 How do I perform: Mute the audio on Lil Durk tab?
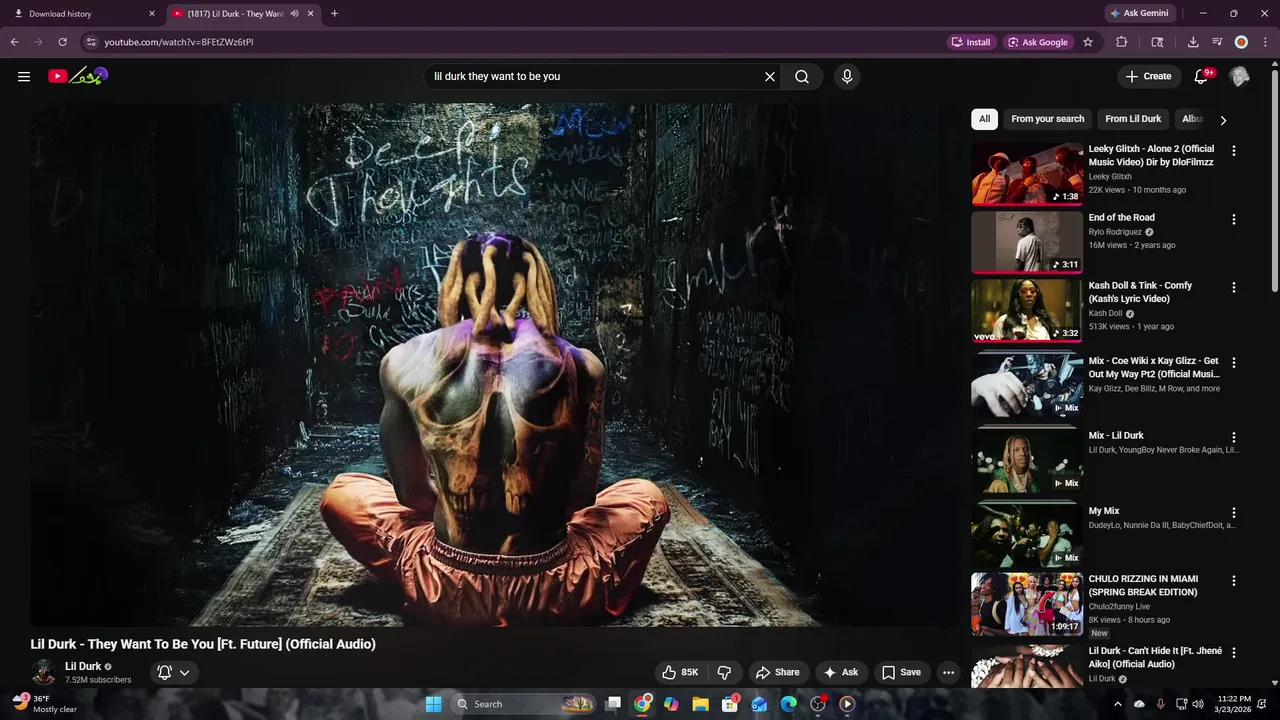(x=294, y=14)
